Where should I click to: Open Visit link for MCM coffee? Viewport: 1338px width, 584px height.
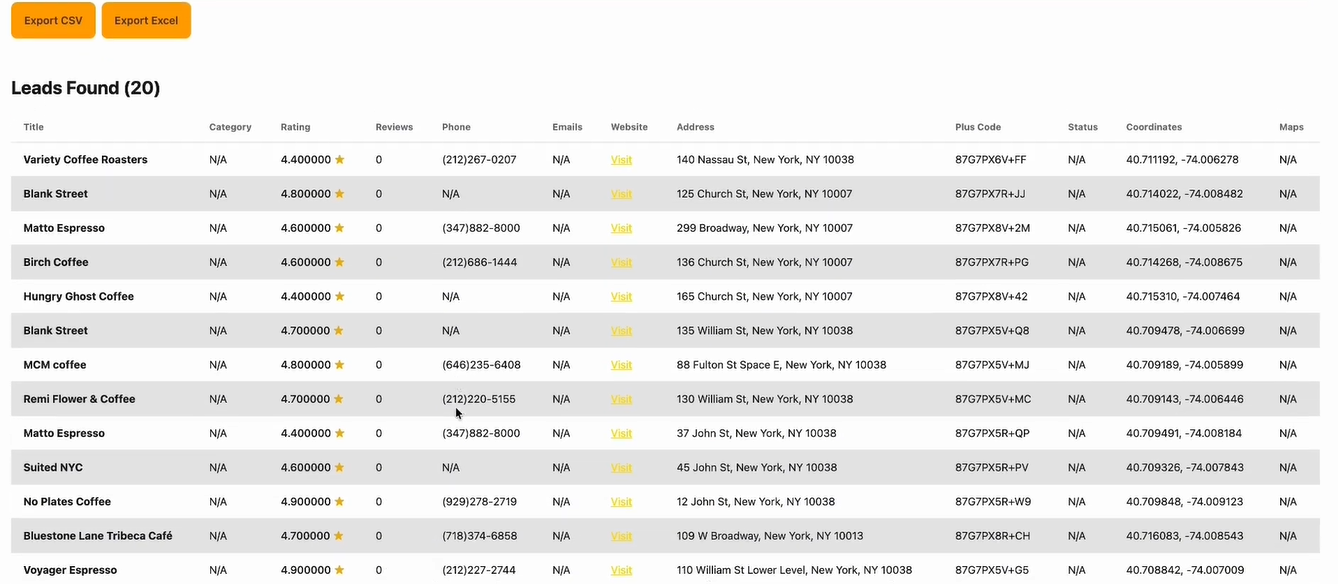[621, 365]
